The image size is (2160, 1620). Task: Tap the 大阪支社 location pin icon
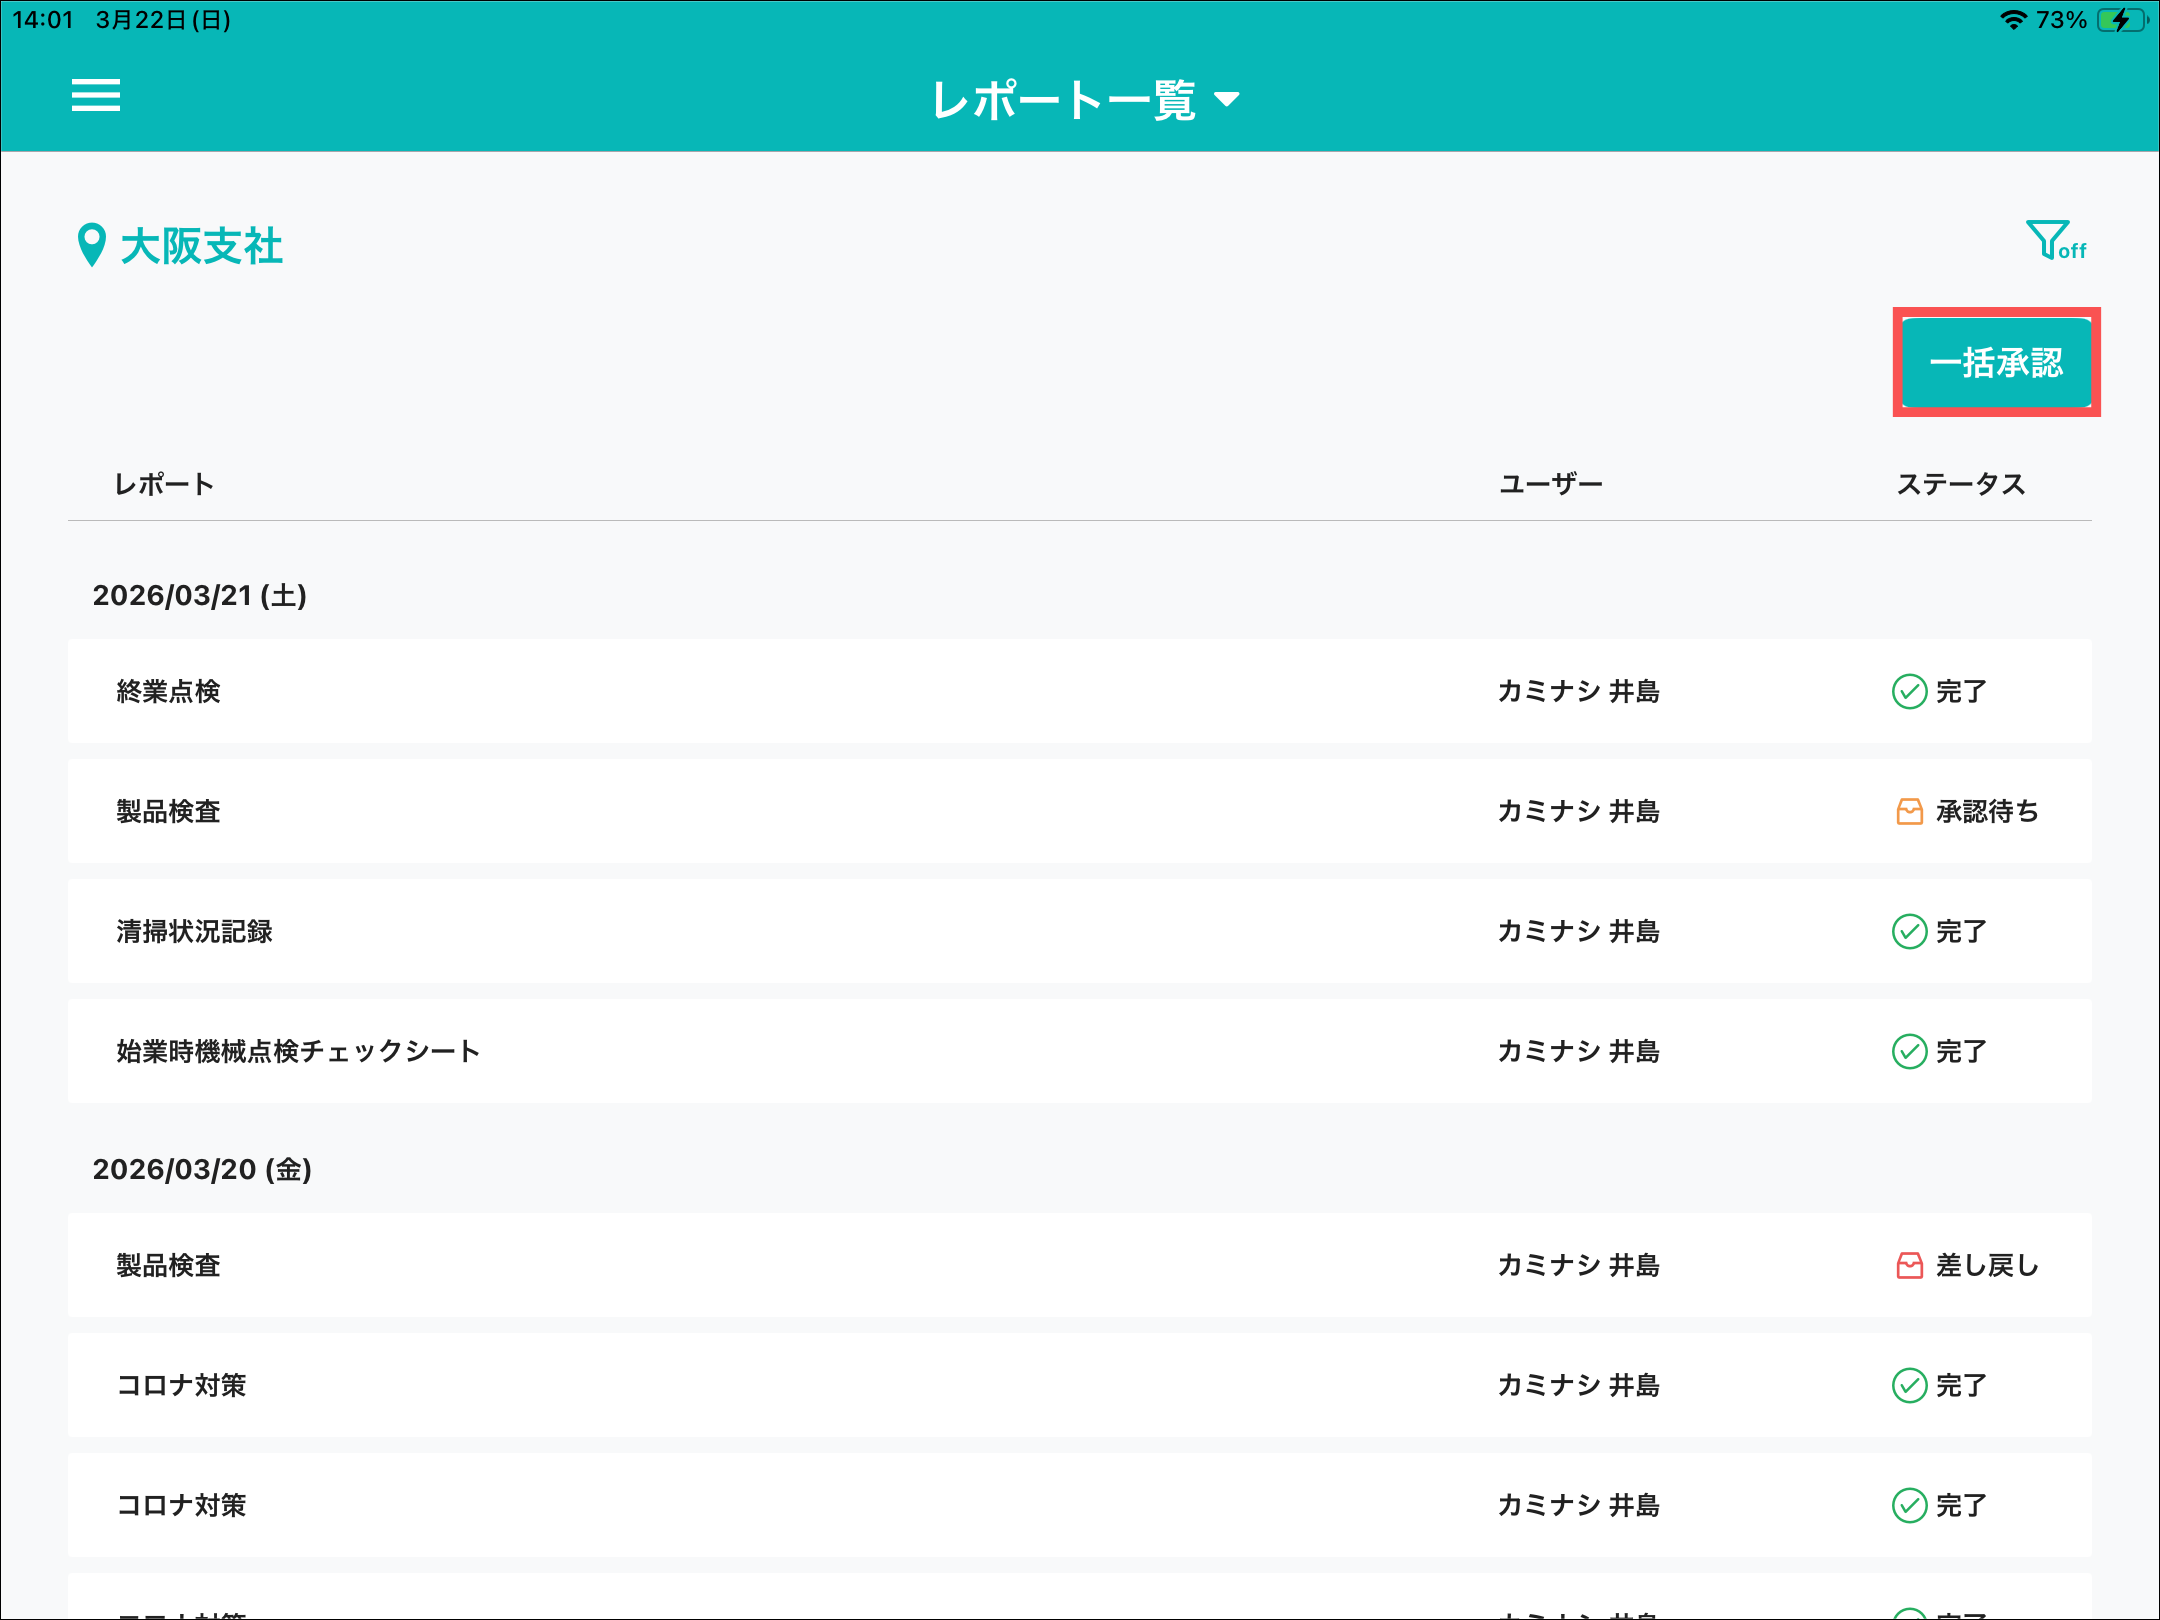click(91, 245)
